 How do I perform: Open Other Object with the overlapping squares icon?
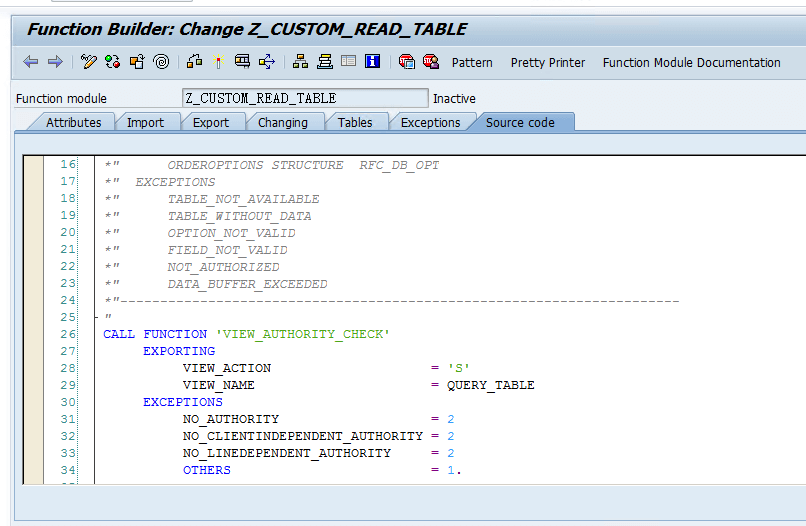(137, 62)
